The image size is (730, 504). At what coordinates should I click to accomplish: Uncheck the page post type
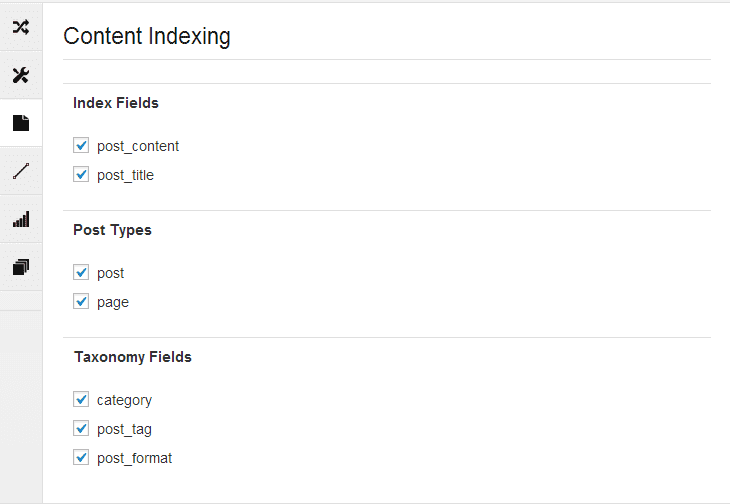[x=81, y=301]
